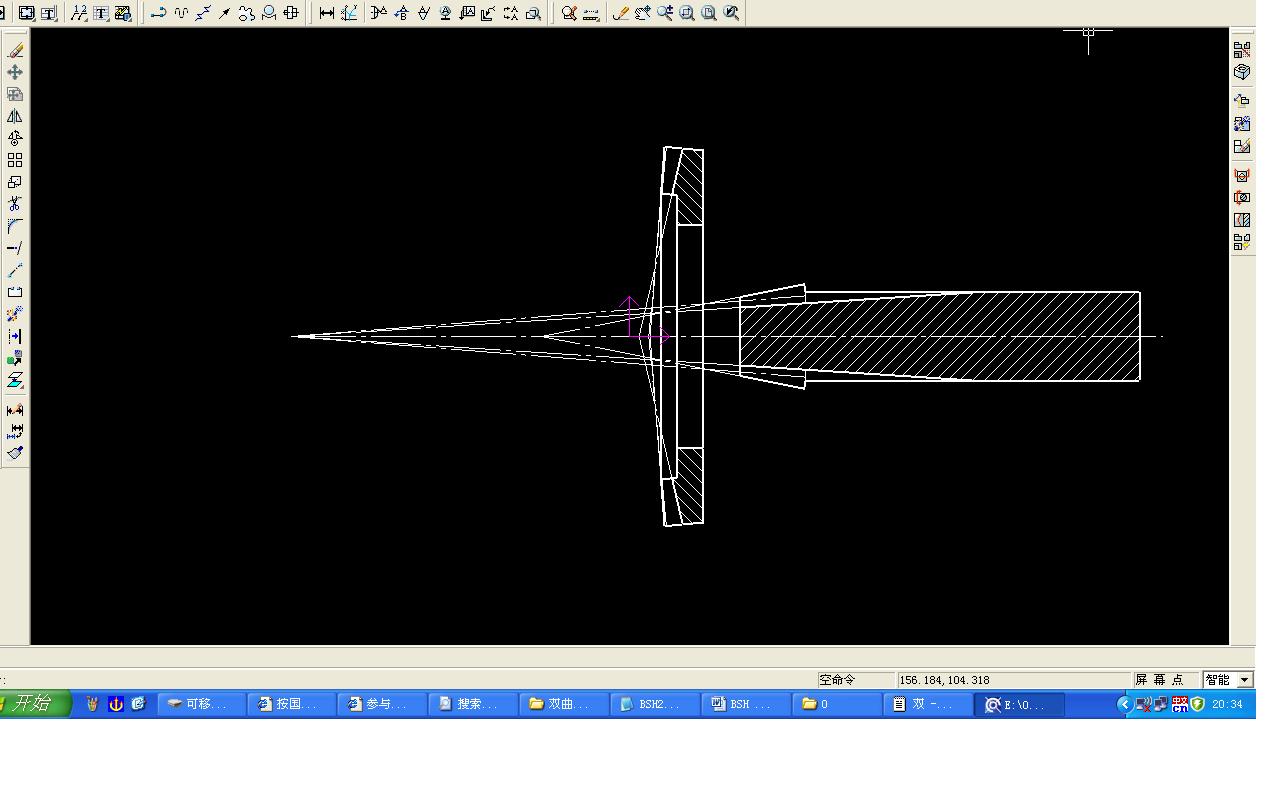
Task: Switch to BSH2... taskbar button
Action: (x=653, y=704)
